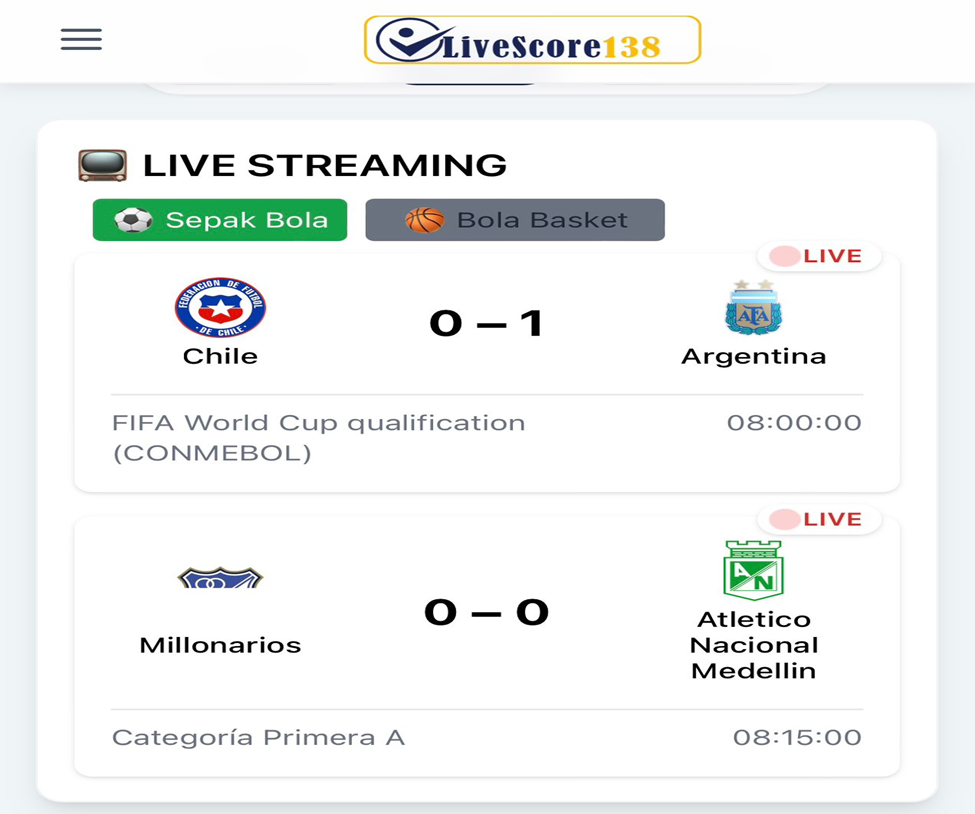Click the Argentina AFA crest

click(753, 307)
